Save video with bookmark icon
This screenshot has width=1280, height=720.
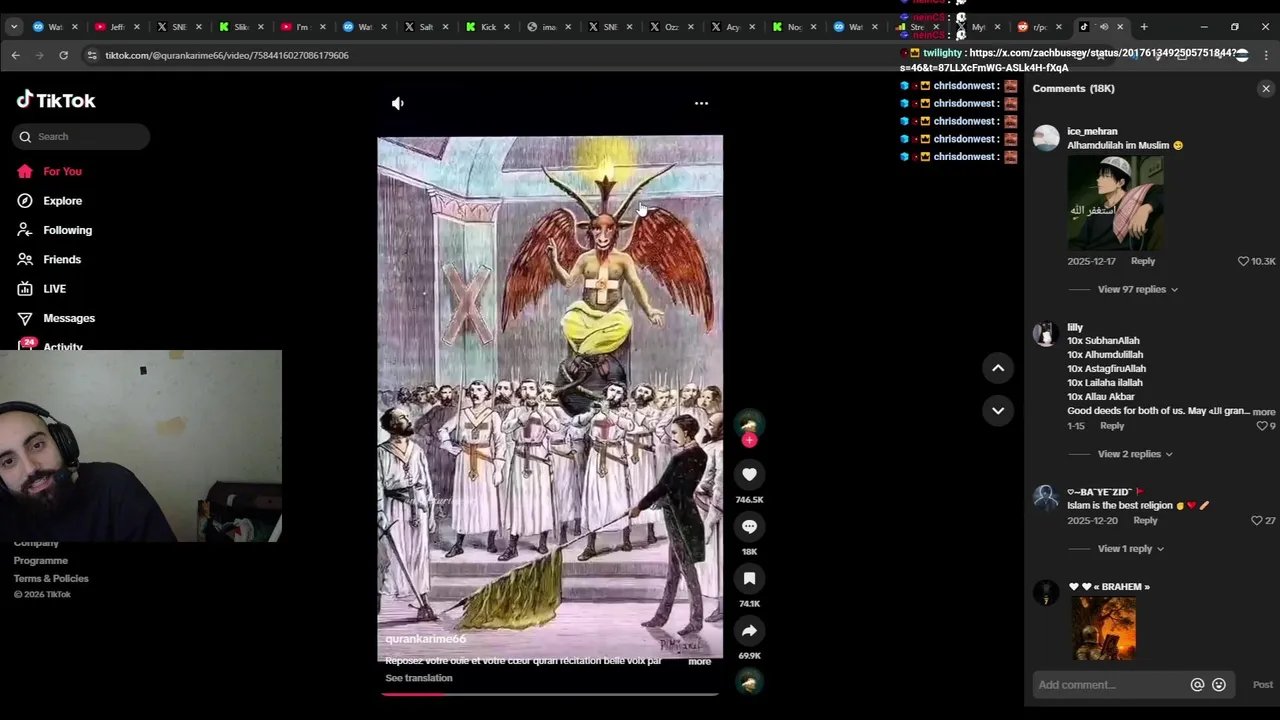click(x=749, y=578)
